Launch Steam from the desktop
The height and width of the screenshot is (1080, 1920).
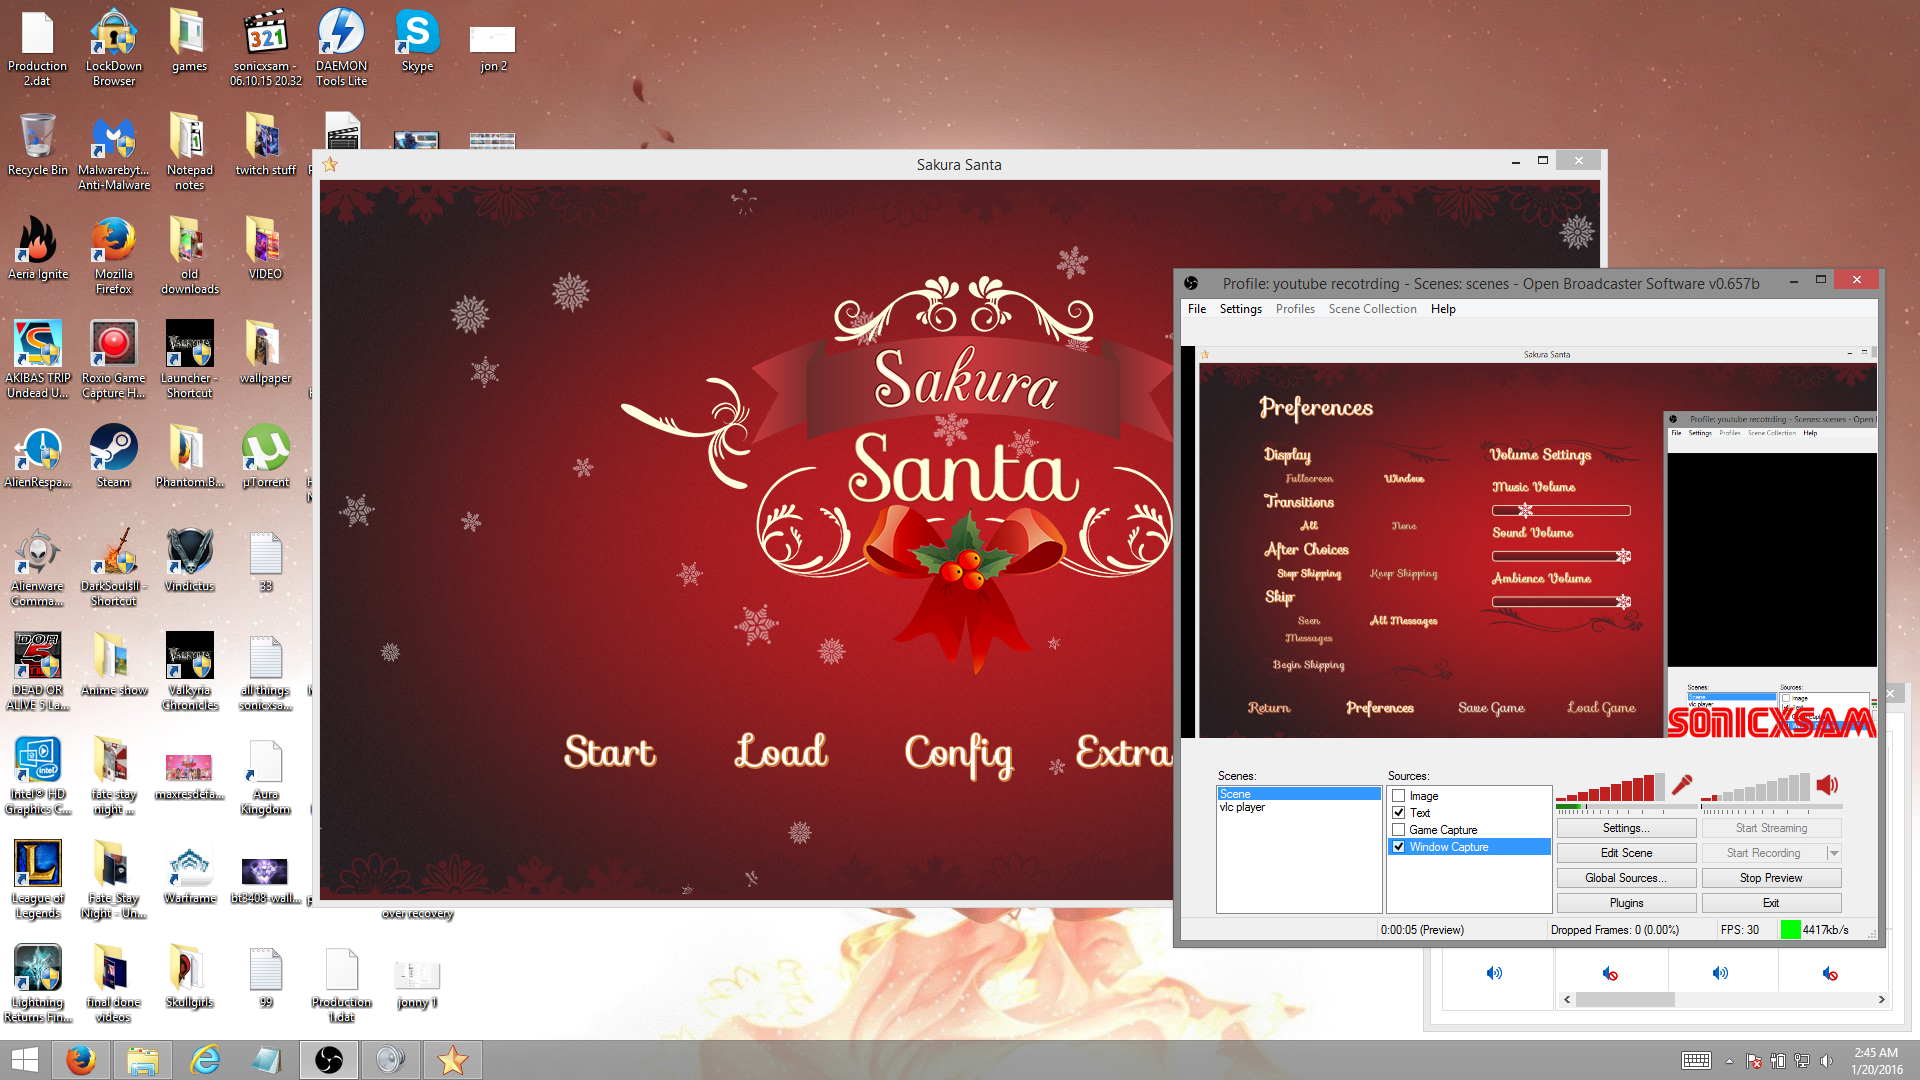pos(114,456)
